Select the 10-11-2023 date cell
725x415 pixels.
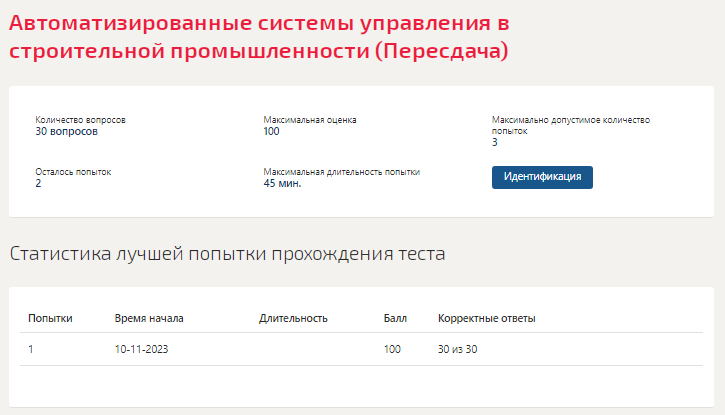click(x=141, y=349)
